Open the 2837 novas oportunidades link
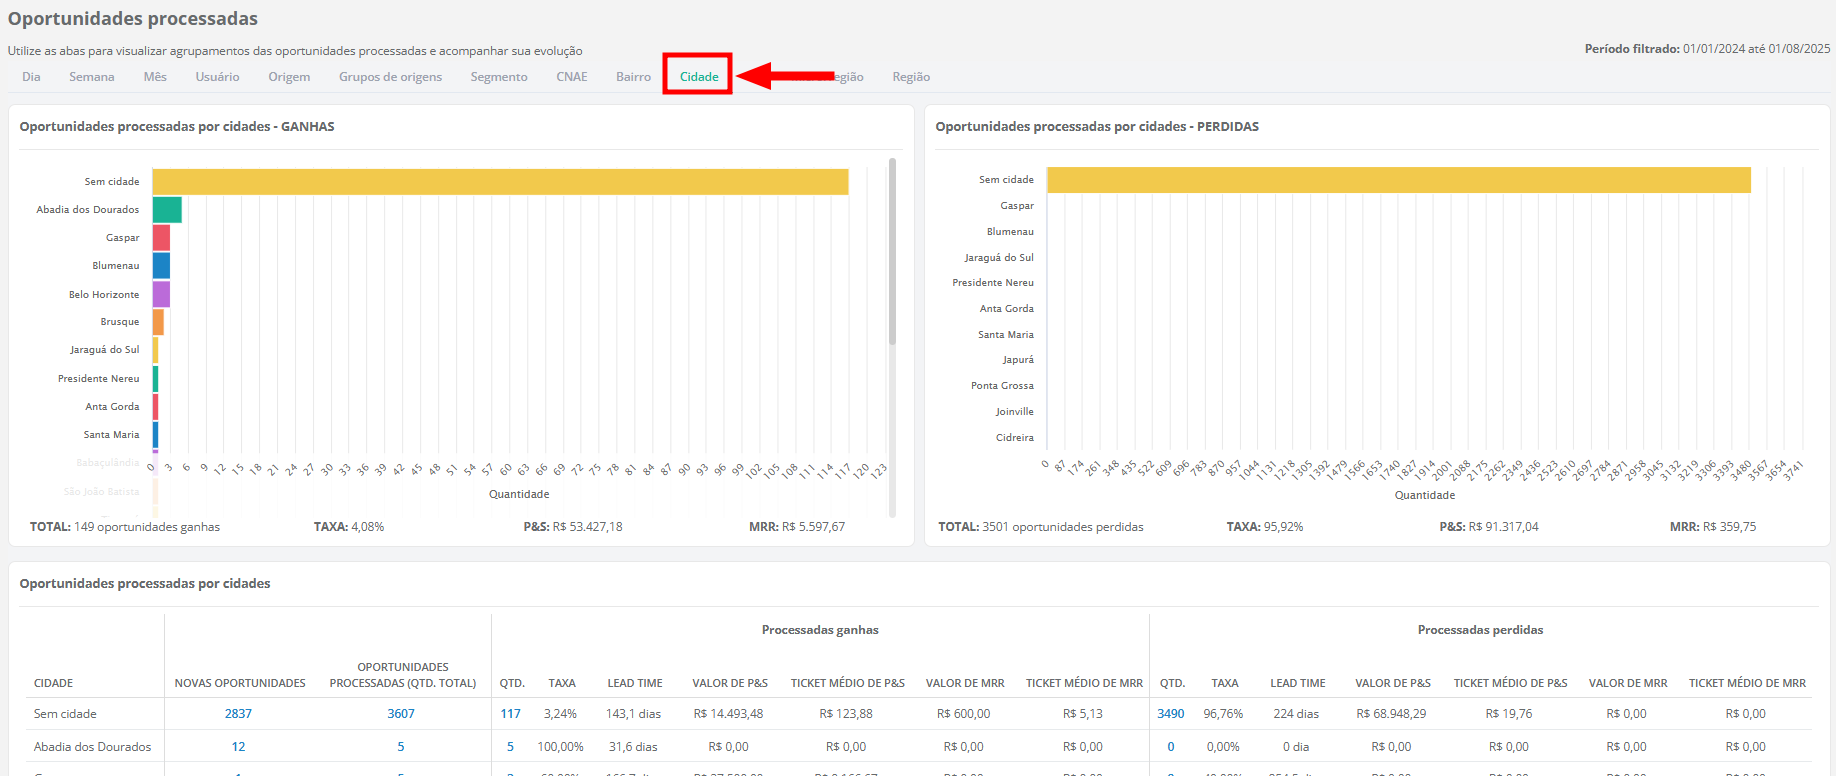1836x776 pixels. (x=238, y=714)
